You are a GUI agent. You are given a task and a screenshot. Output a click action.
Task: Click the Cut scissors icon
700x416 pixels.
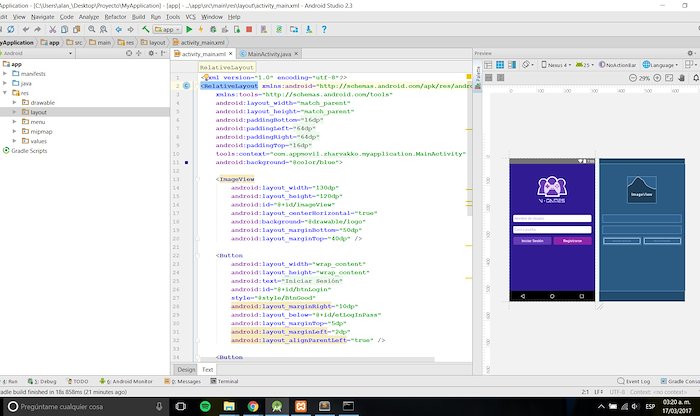pyautogui.click(x=52, y=29)
